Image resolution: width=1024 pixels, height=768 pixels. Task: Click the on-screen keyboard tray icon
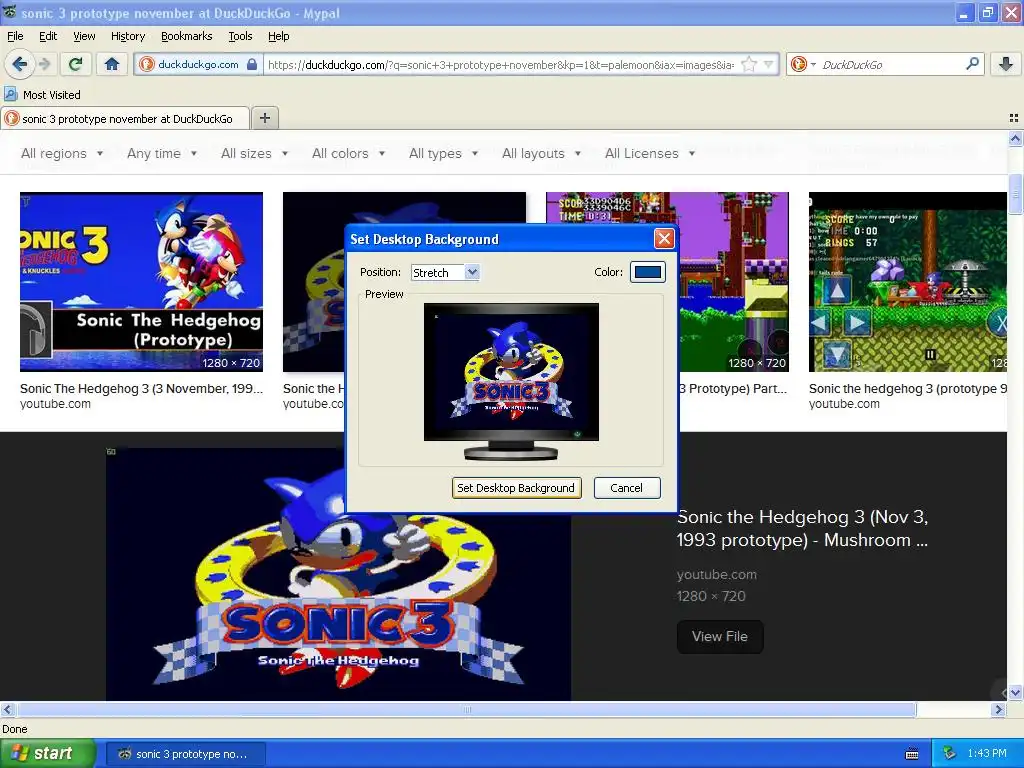click(x=912, y=754)
